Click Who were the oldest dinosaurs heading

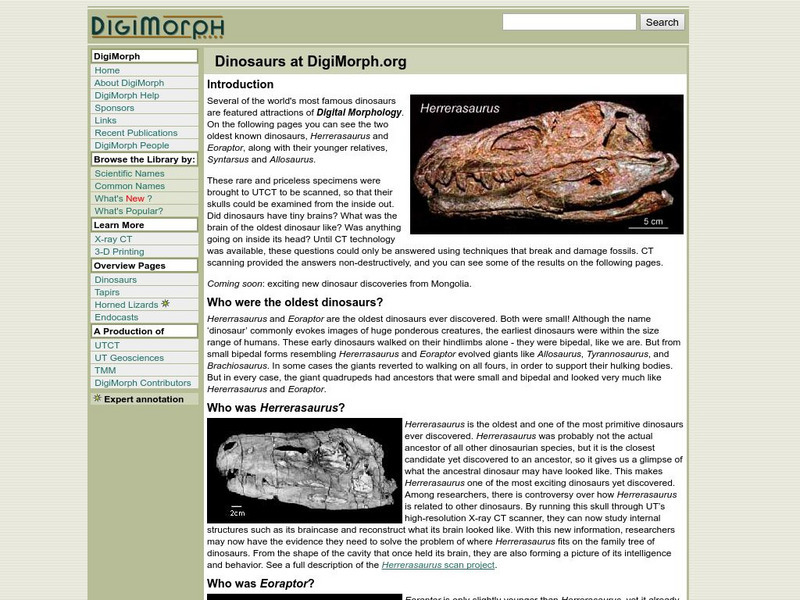295,302
